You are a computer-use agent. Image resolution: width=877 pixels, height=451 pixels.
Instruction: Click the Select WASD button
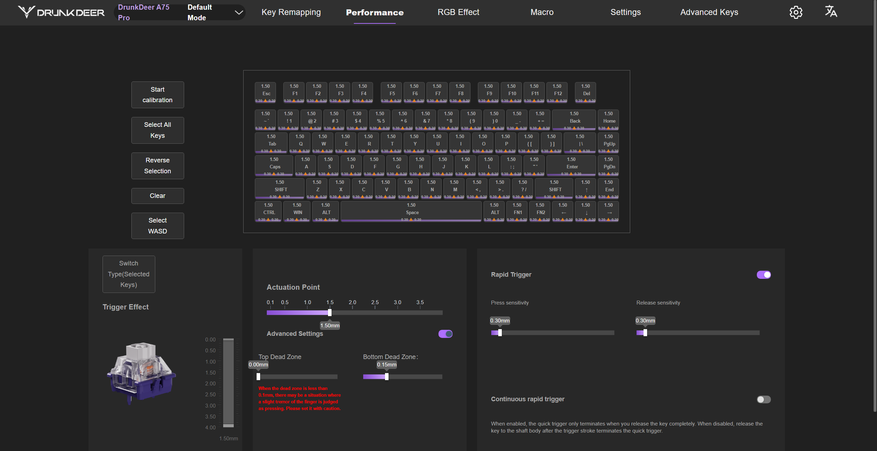[x=157, y=226]
